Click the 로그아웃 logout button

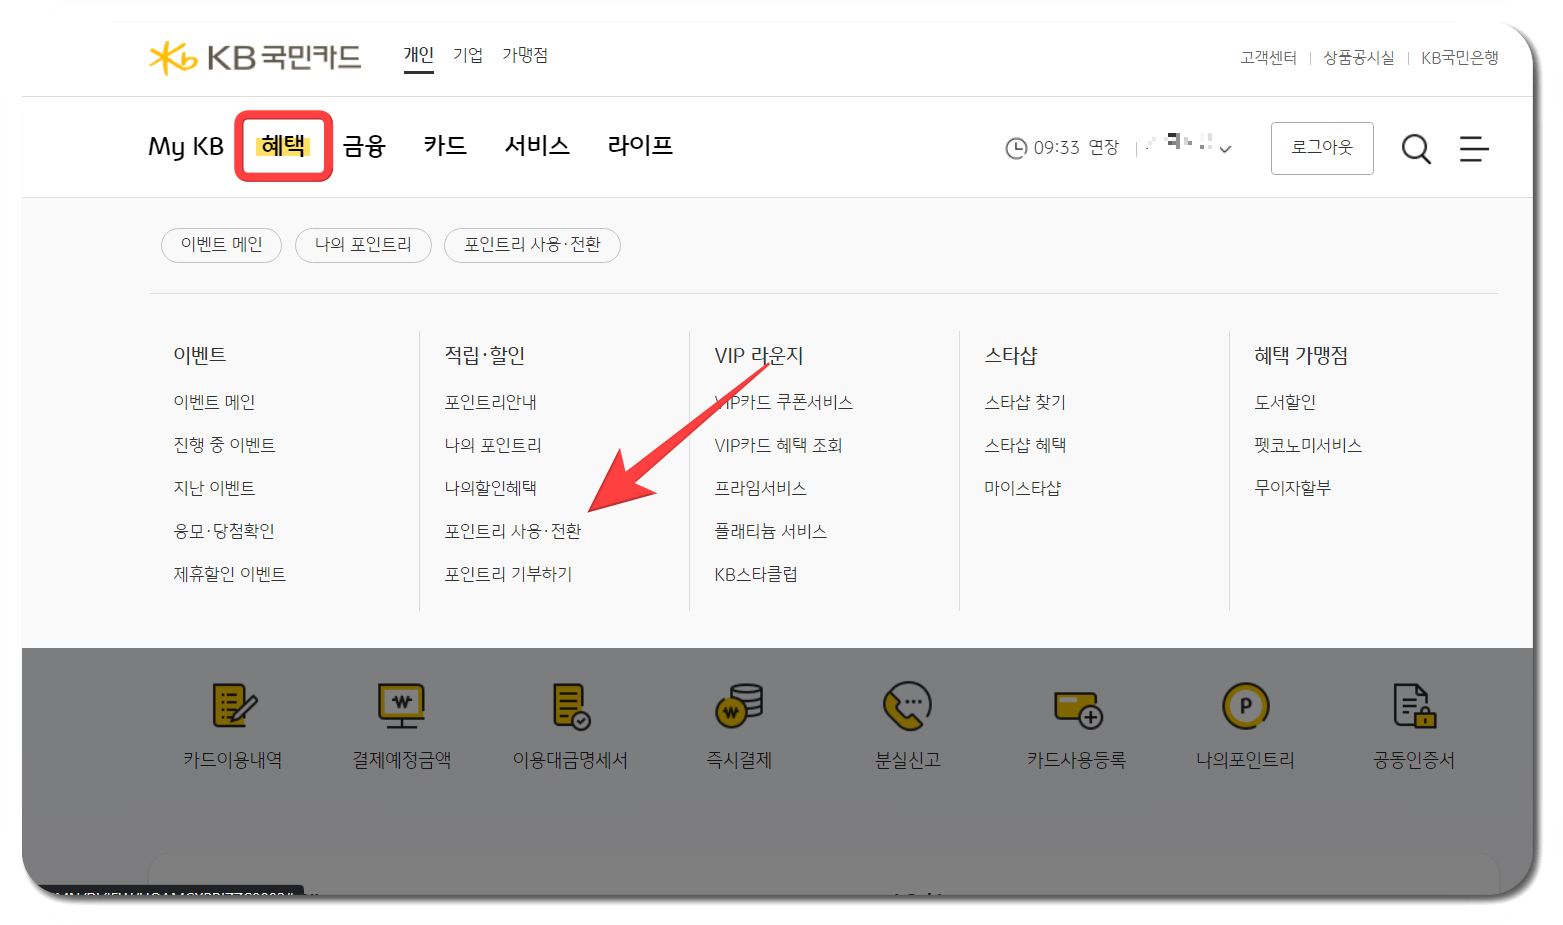1322,148
